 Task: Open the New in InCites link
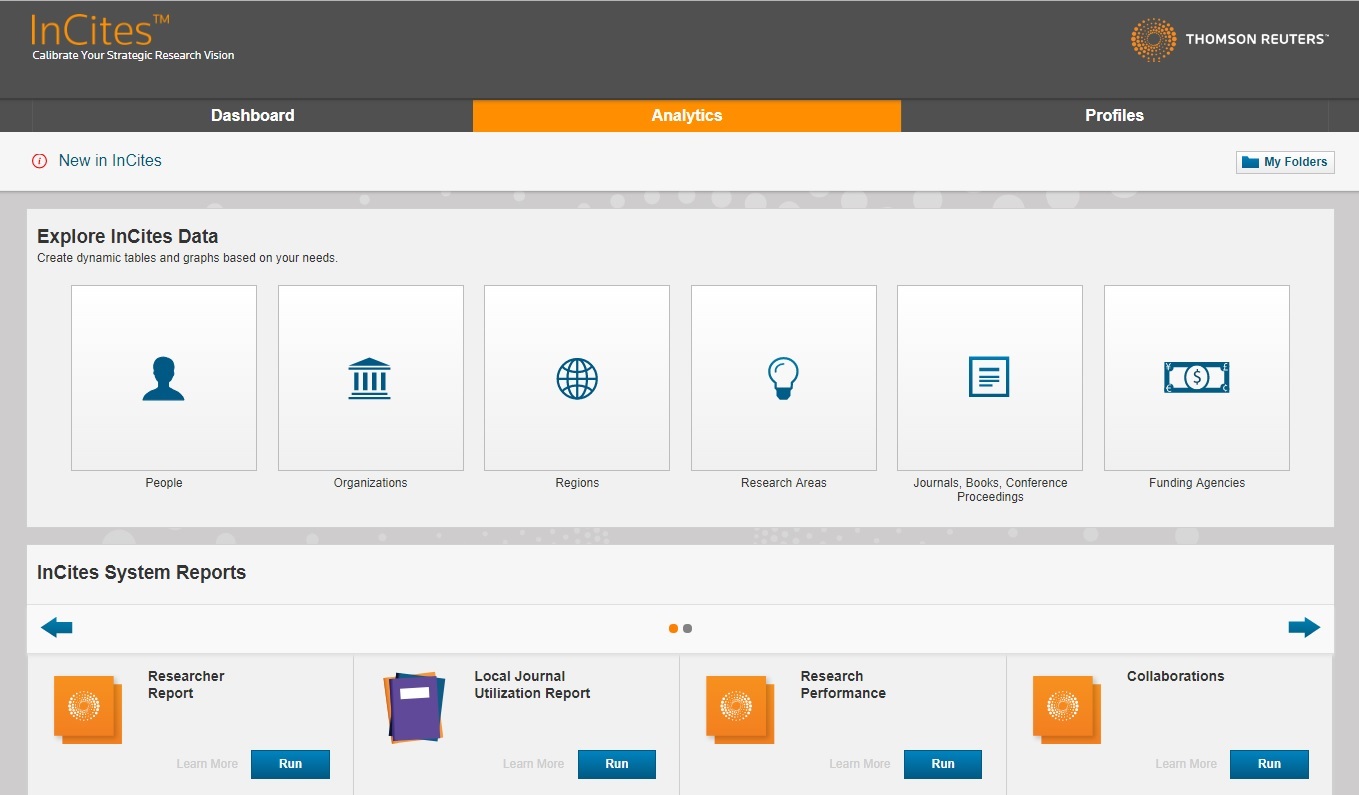(110, 161)
